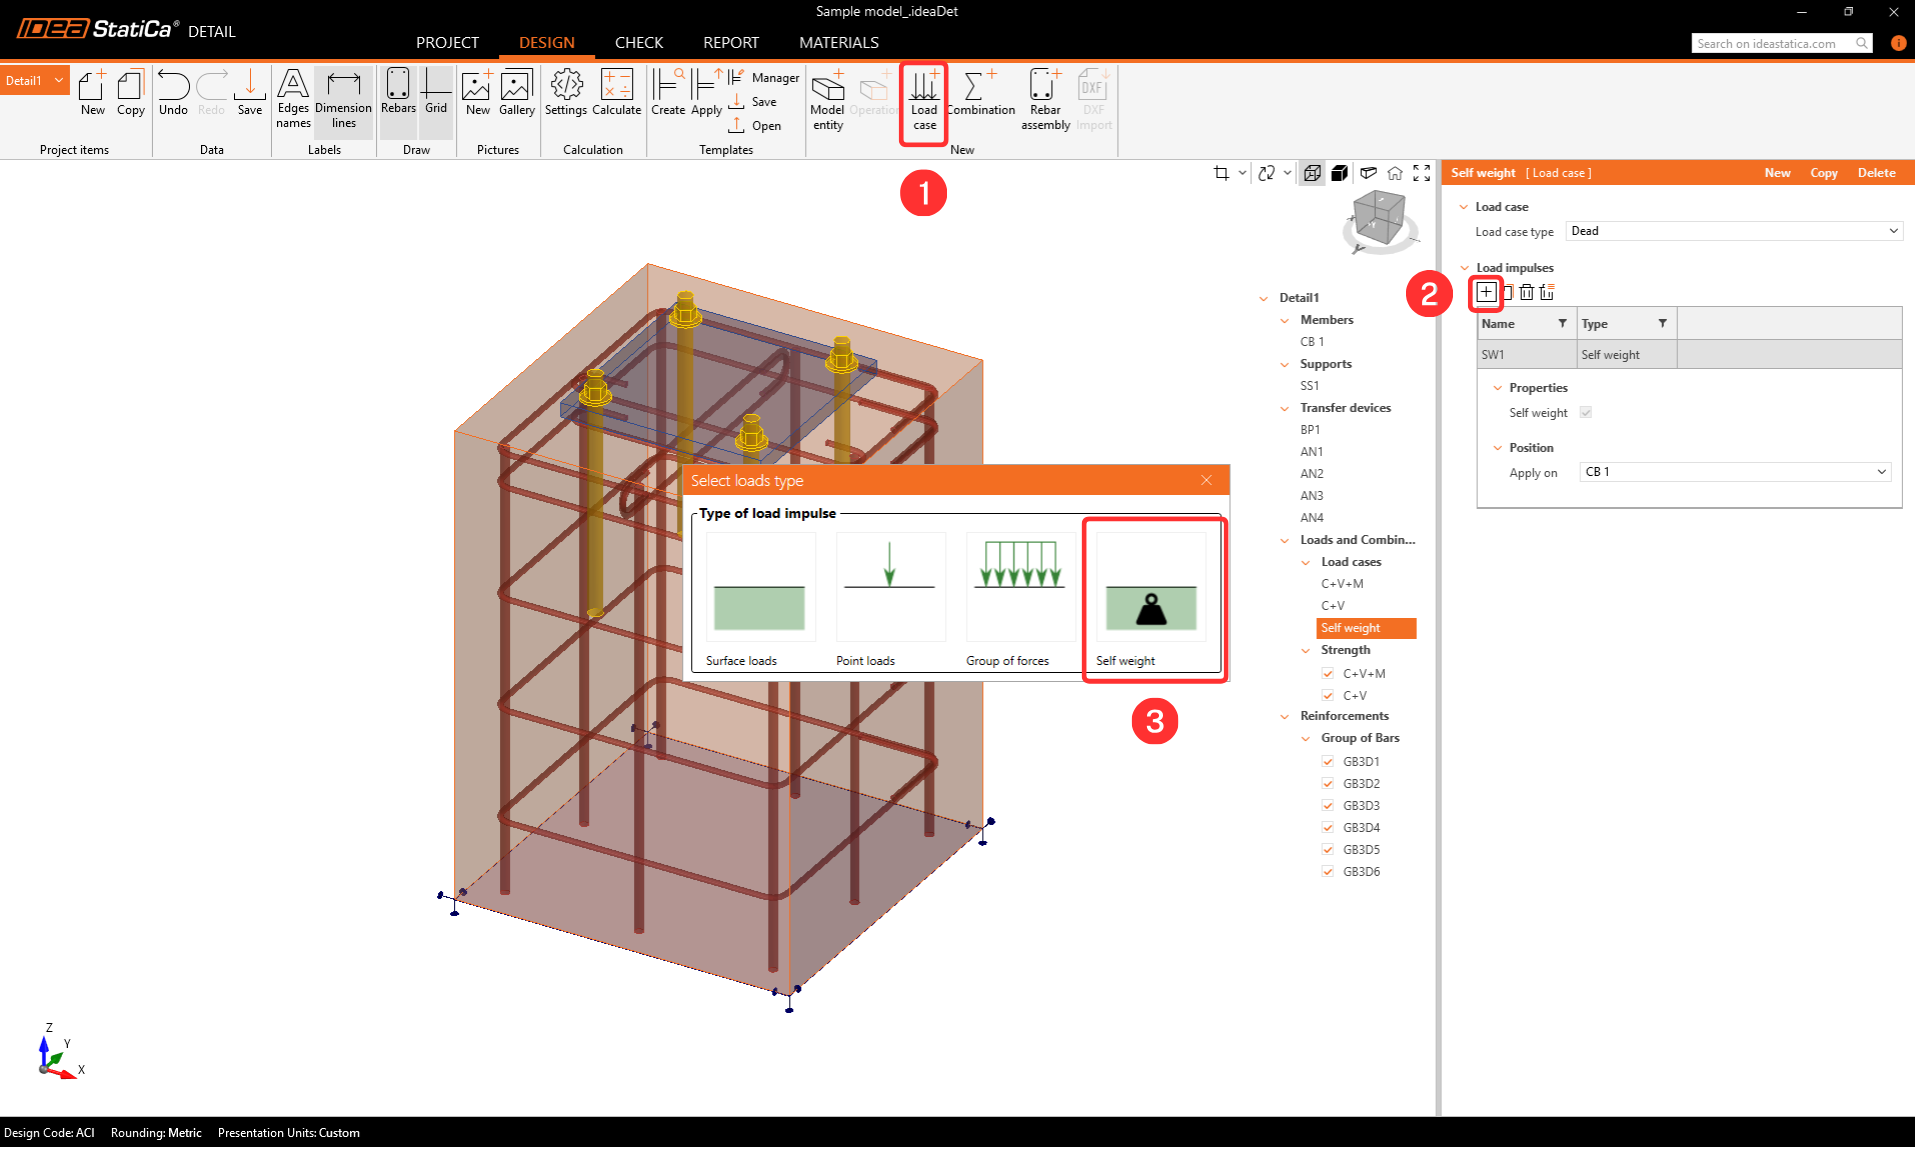Viewport: 1920px width, 1150px height.
Task: Add new load impulse plus icon
Action: [x=1486, y=292]
